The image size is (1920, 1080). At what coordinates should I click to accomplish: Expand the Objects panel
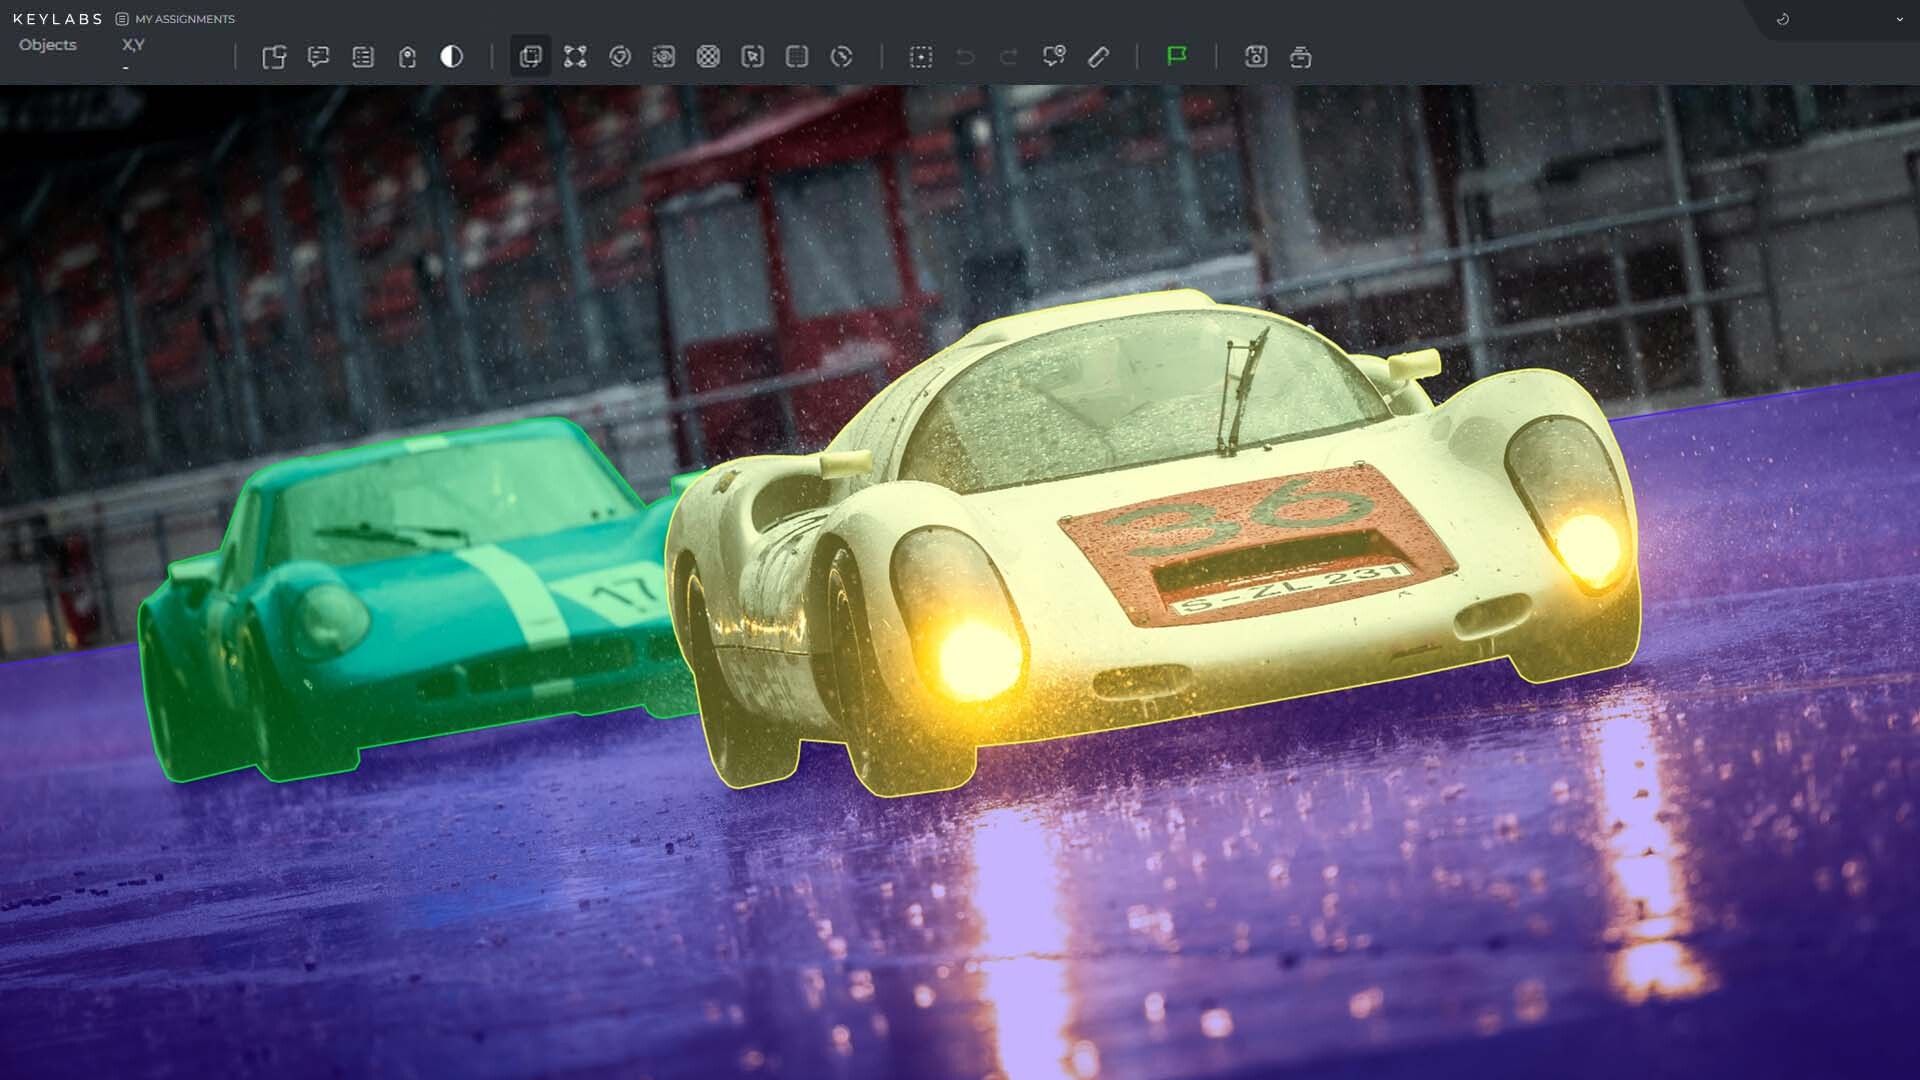(47, 45)
